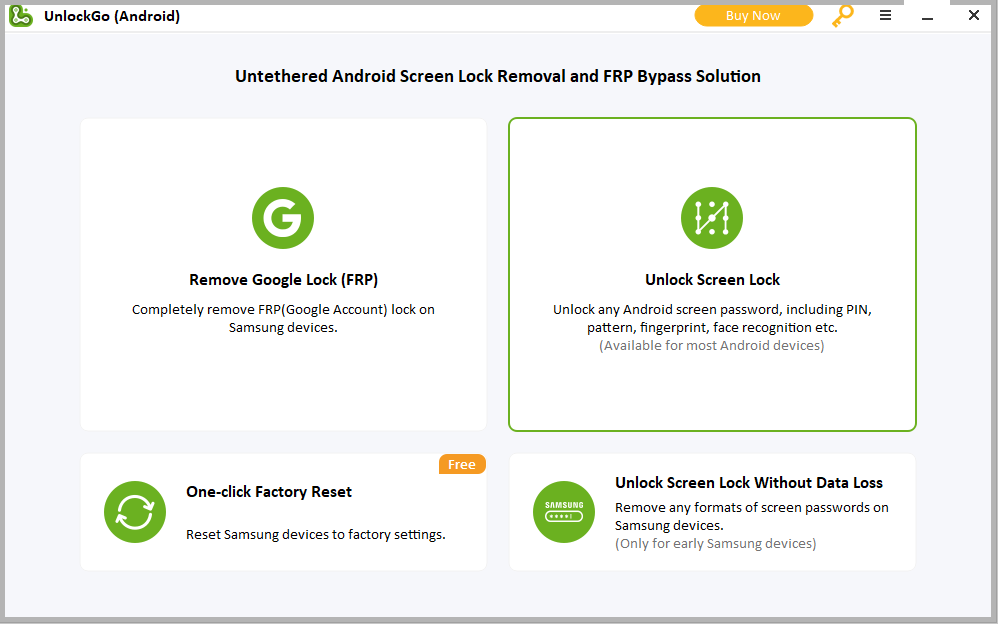Click the Untethered Android Screen Lock Removal heading
Screen dimensions: 998x624
[497, 76]
